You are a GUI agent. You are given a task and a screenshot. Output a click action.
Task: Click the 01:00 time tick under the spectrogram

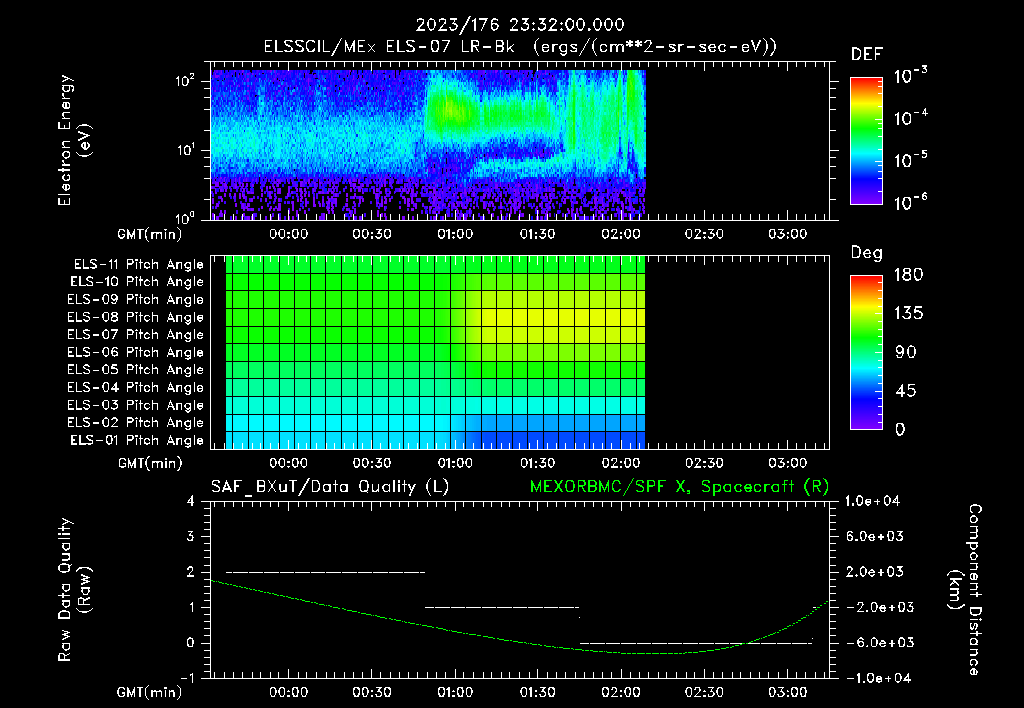tap(455, 234)
